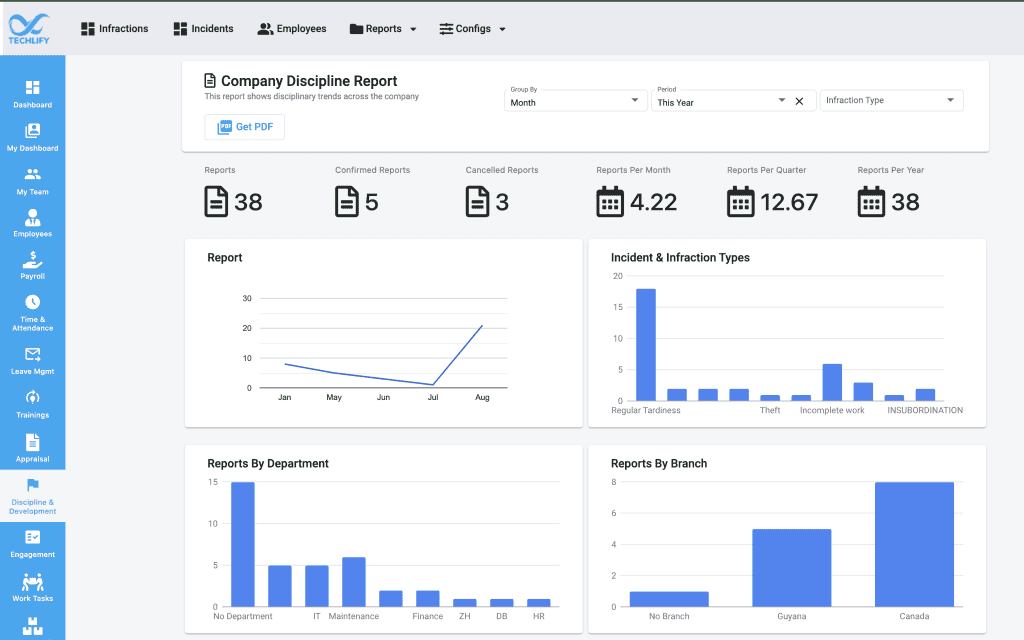
Task: Clear the Period filter selection
Action: coord(799,101)
